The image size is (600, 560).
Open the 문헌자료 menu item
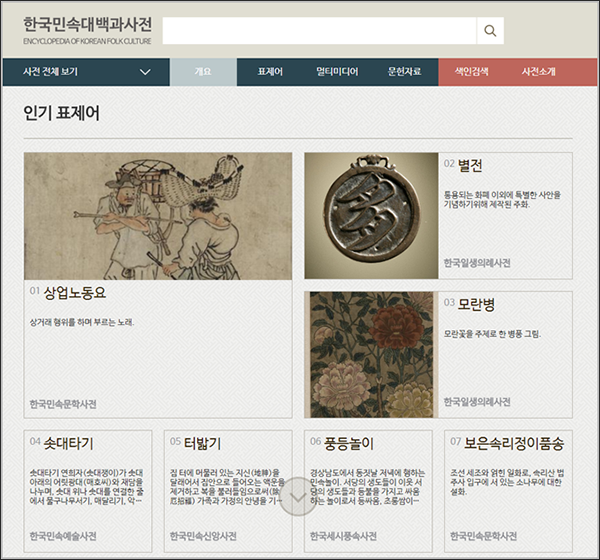[404, 72]
